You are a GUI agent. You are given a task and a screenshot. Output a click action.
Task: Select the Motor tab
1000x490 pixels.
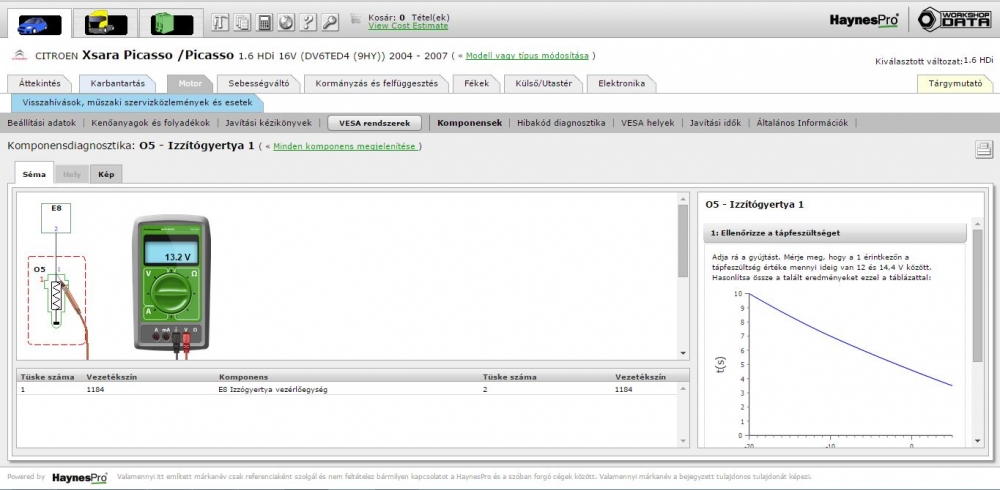(190, 84)
